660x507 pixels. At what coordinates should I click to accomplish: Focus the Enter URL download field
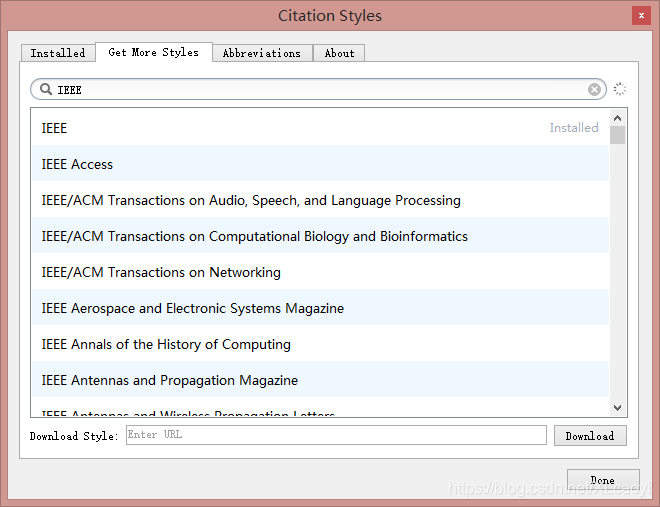point(336,435)
